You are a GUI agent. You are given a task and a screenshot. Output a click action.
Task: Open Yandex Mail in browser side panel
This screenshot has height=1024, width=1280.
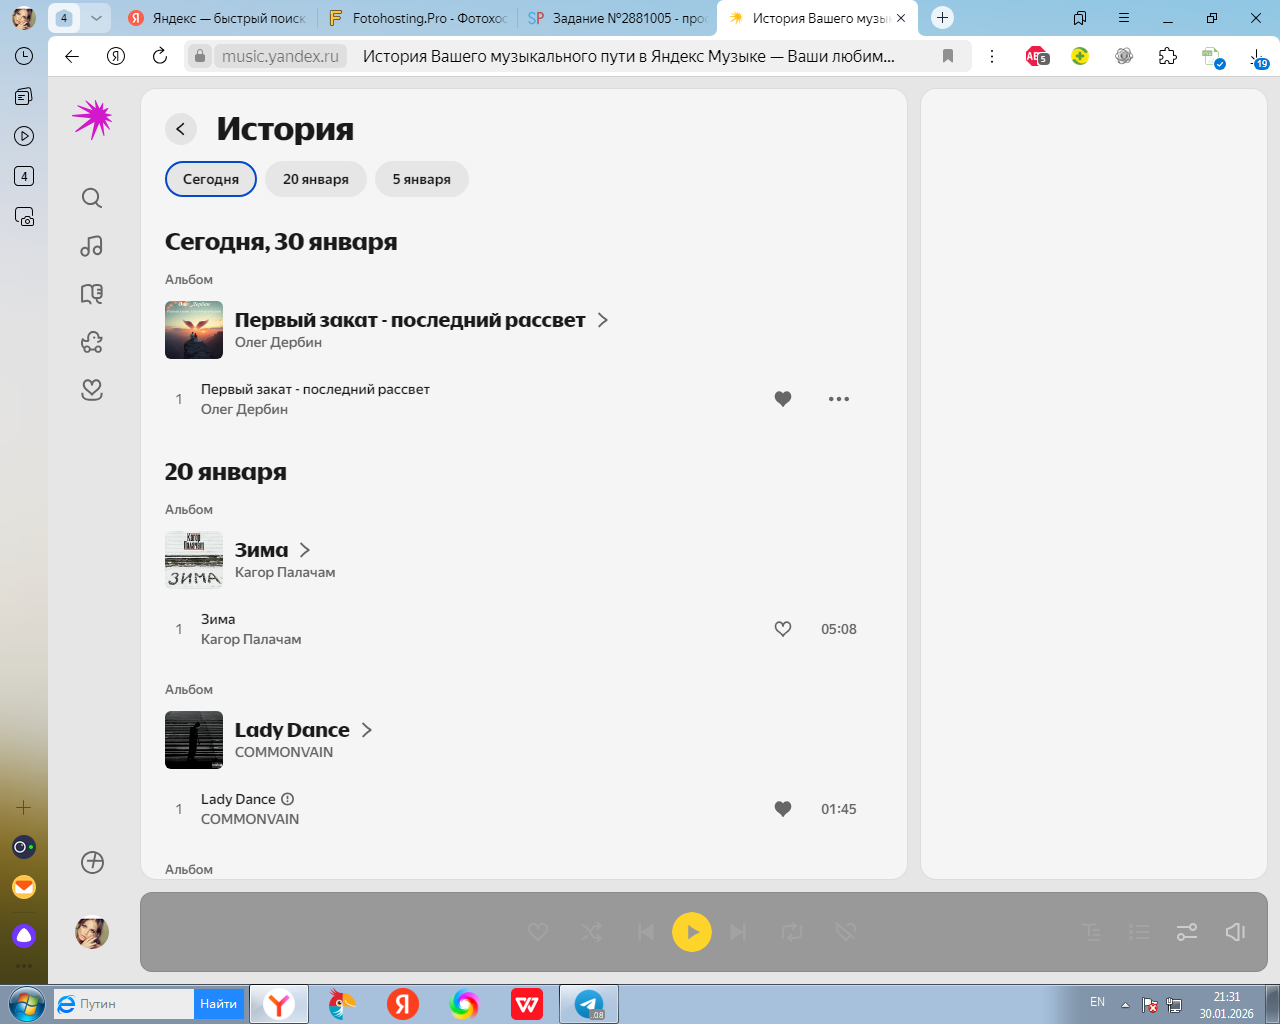(24, 887)
